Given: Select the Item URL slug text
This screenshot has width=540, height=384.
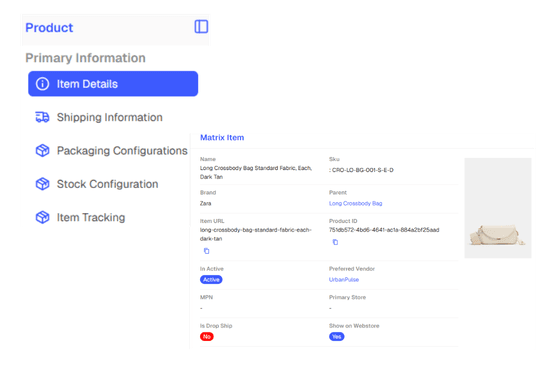Looking at the screenshot, I should (x=256, y=234).
